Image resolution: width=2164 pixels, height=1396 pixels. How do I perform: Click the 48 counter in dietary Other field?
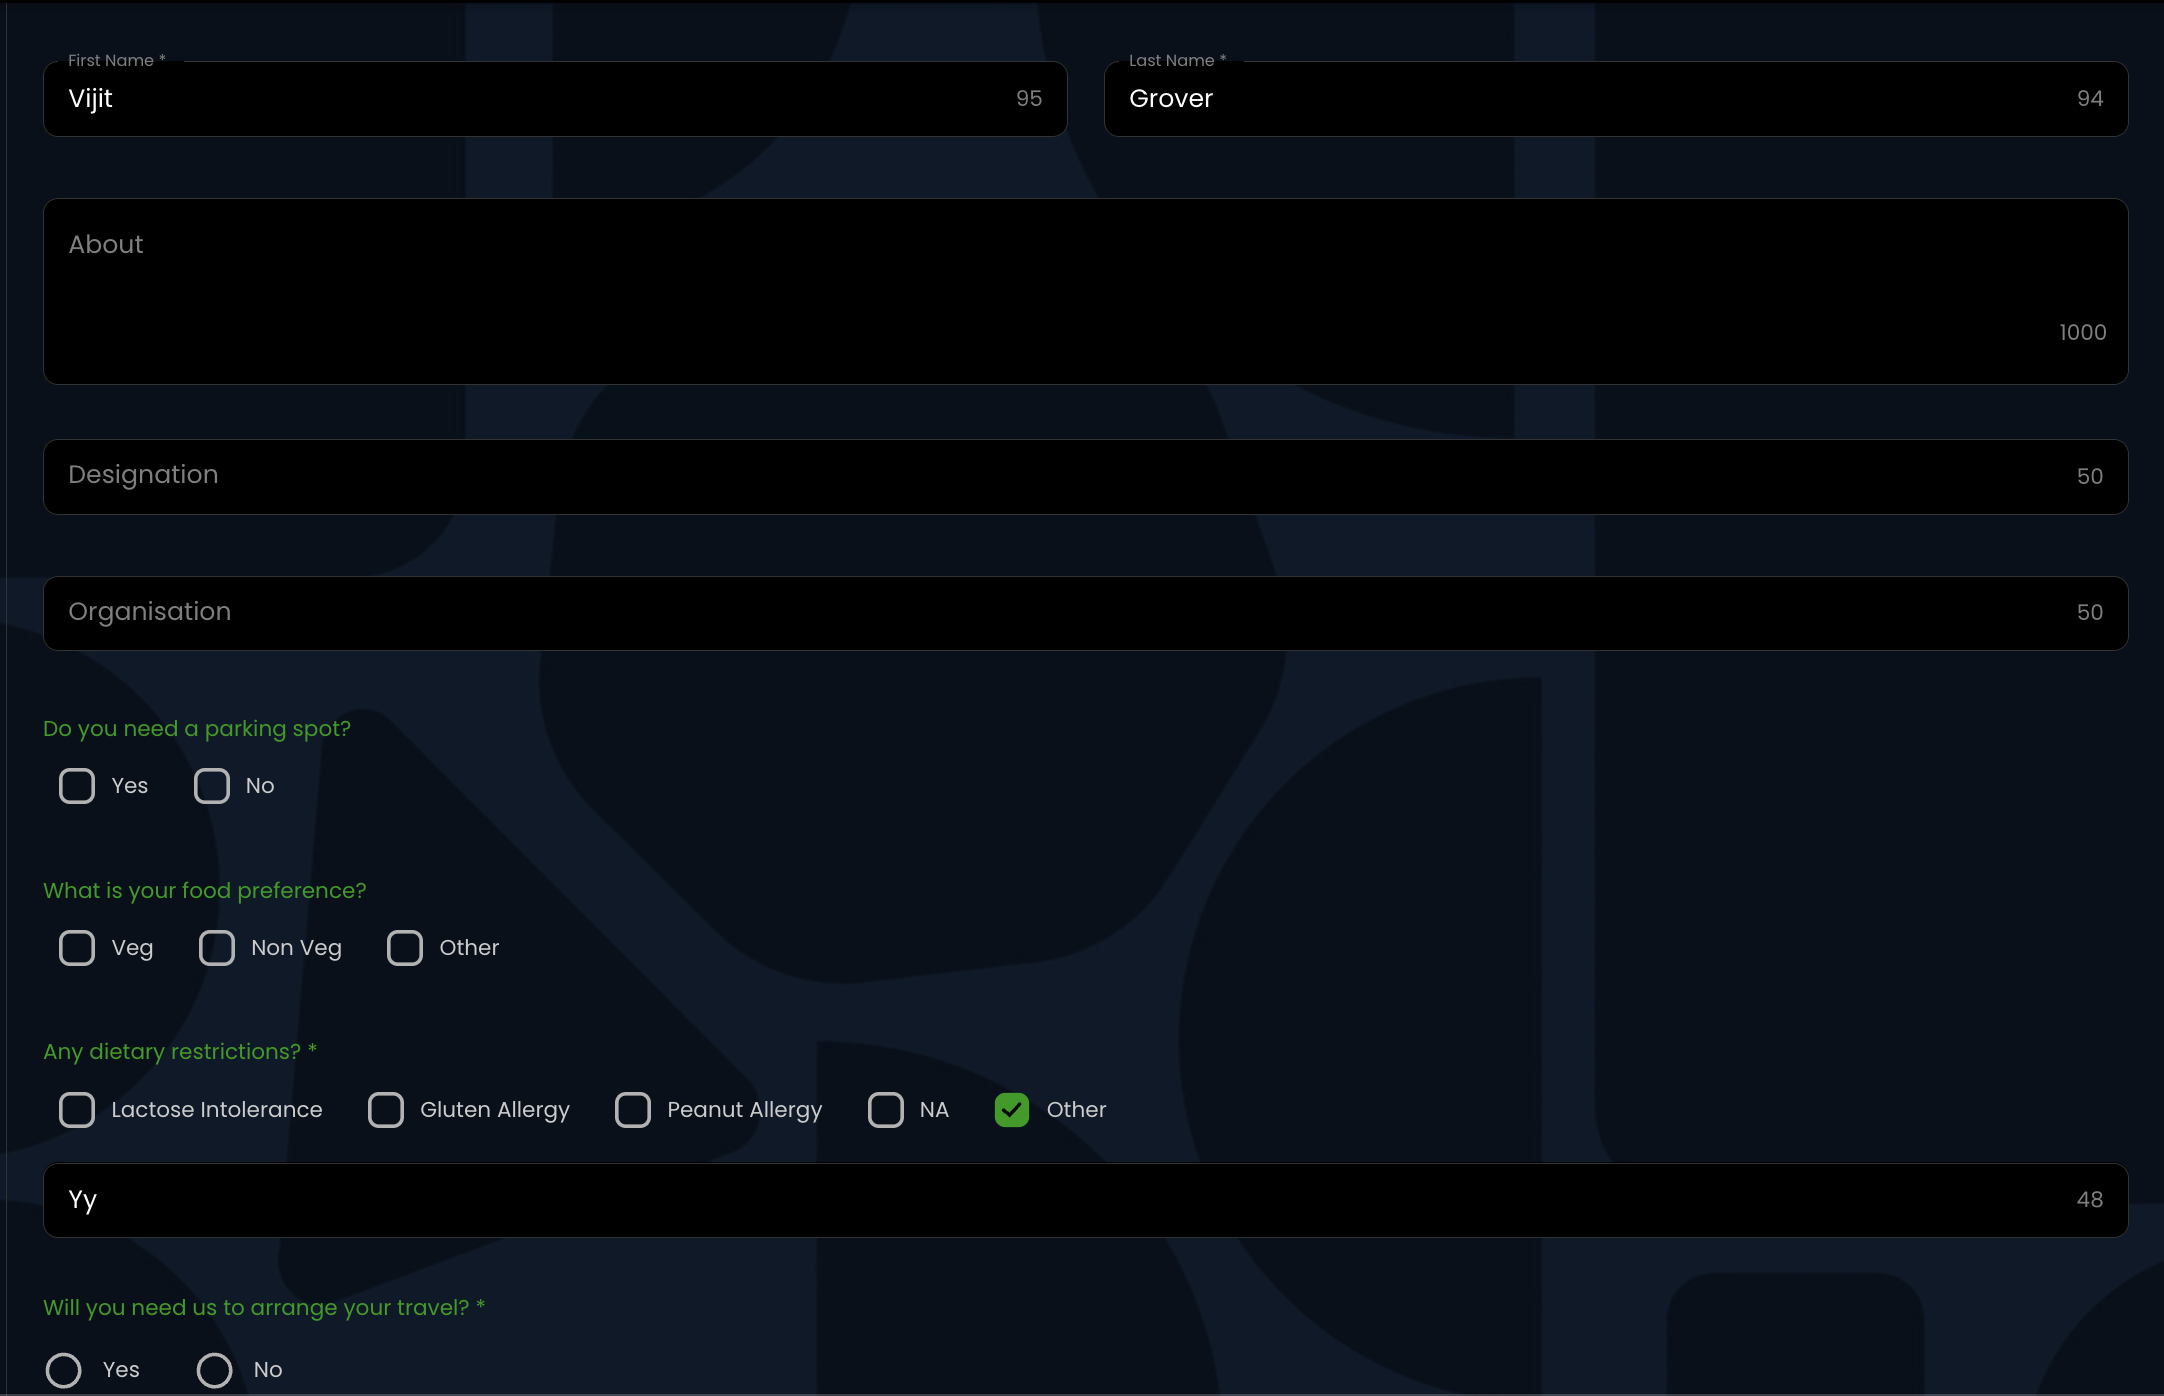[2090, 1200]
